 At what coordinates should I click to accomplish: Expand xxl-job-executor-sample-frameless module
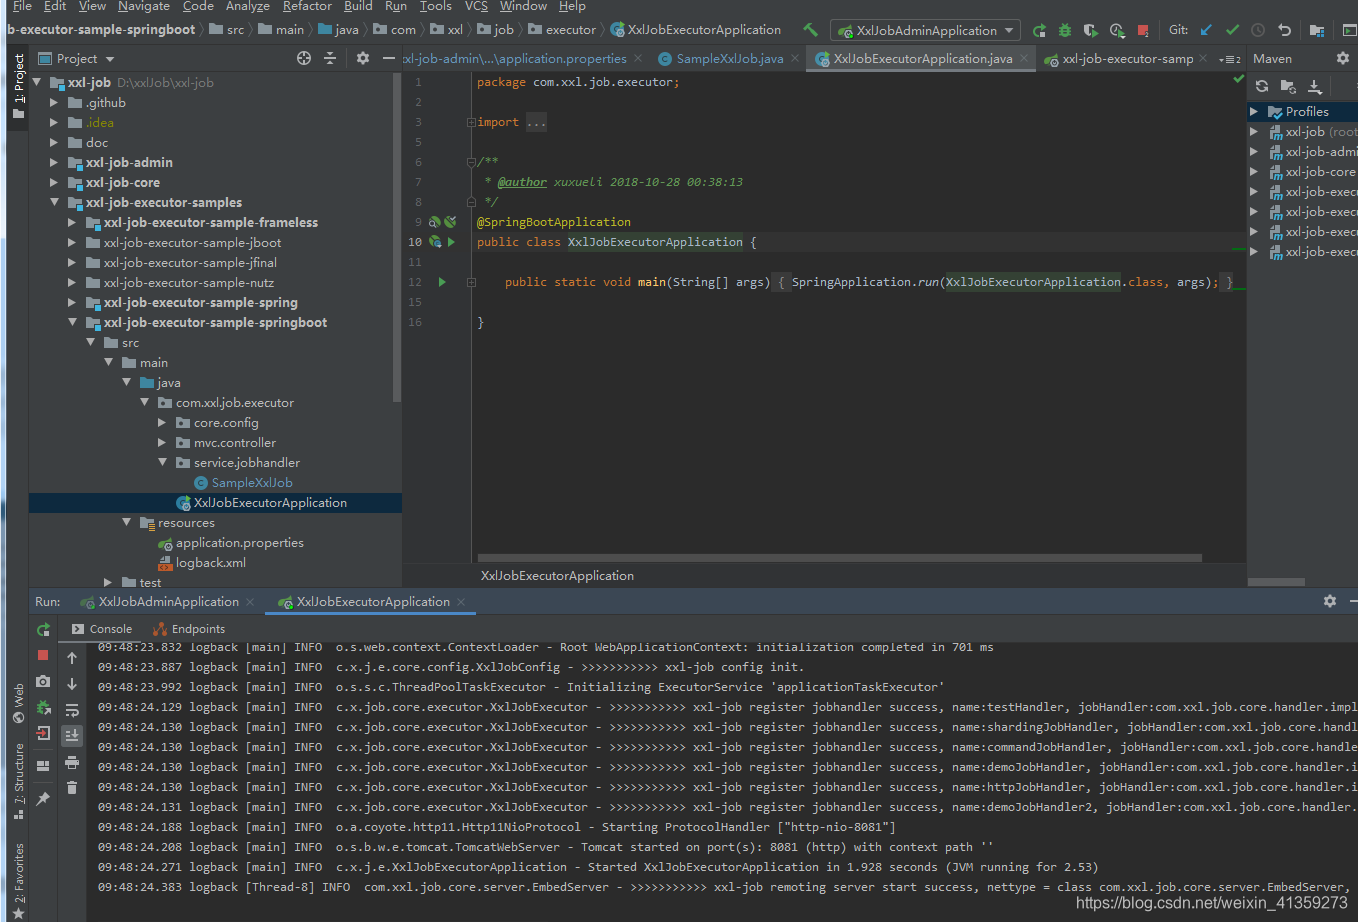[72, 223]
